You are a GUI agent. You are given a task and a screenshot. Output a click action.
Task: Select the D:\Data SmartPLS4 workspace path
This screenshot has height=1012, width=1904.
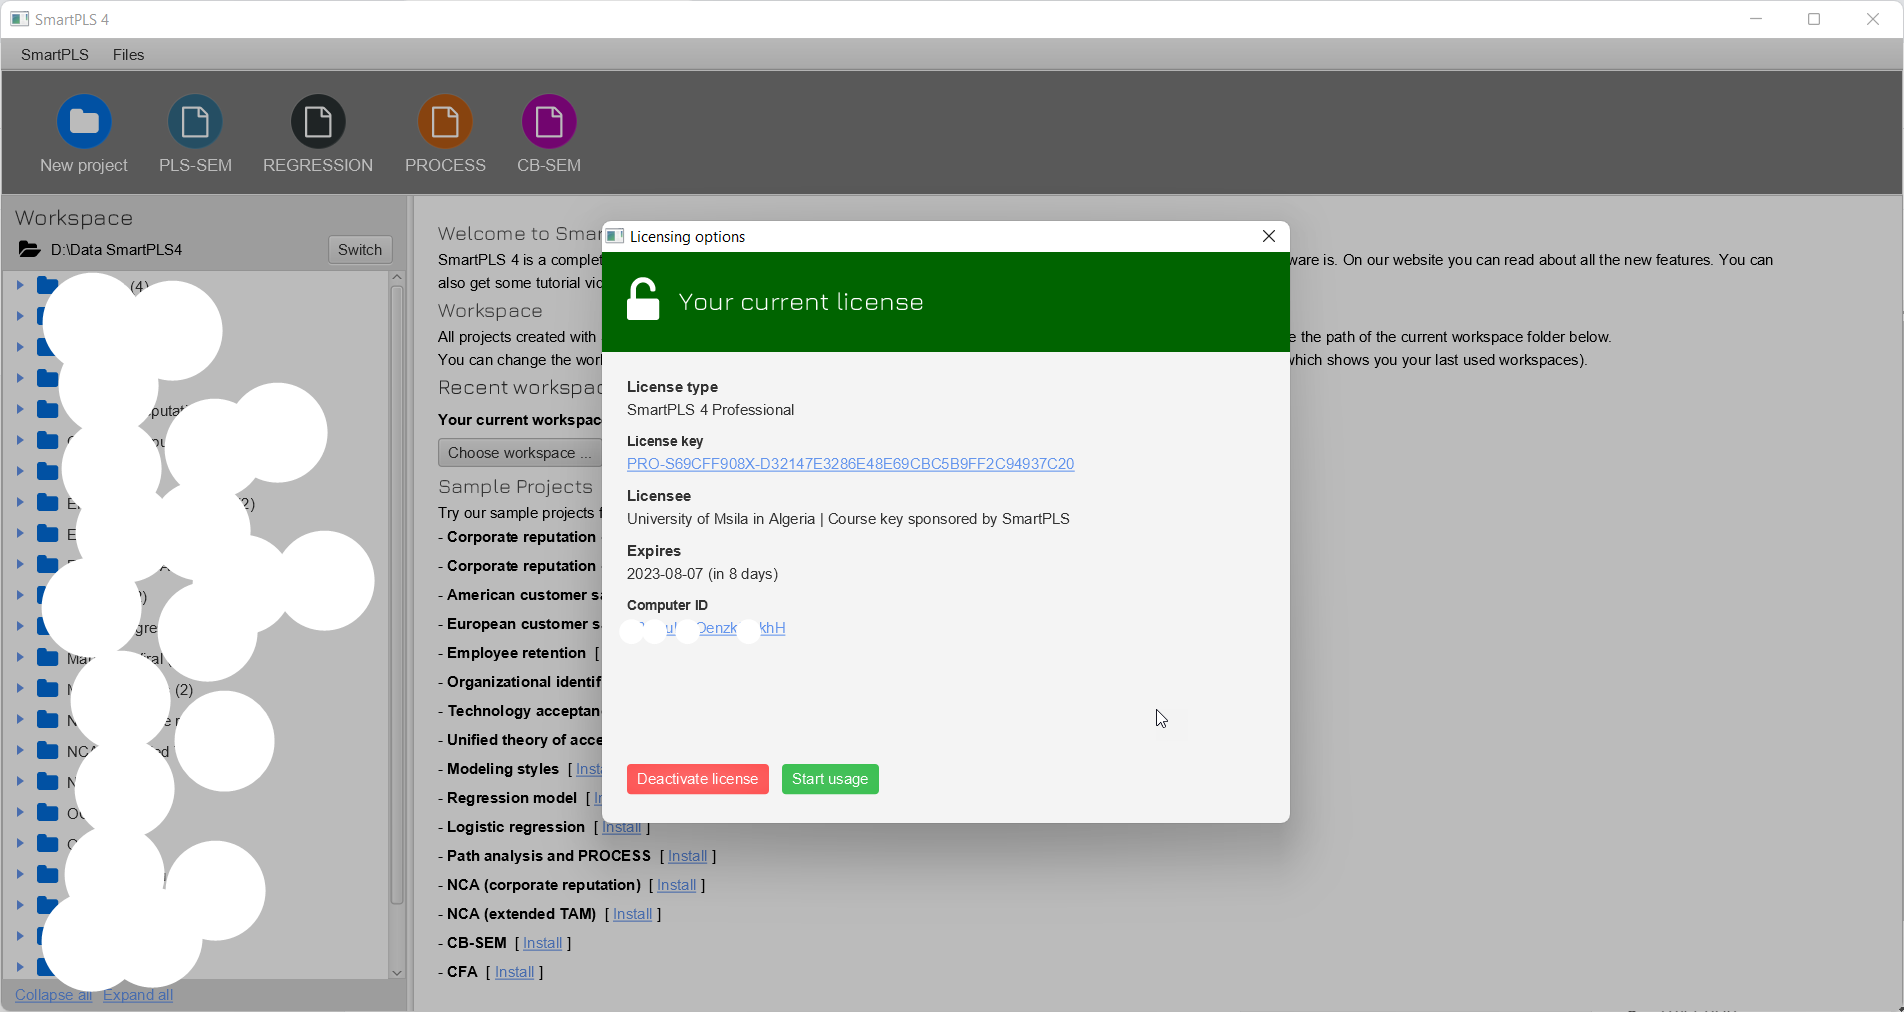click(x=116, y=250)
